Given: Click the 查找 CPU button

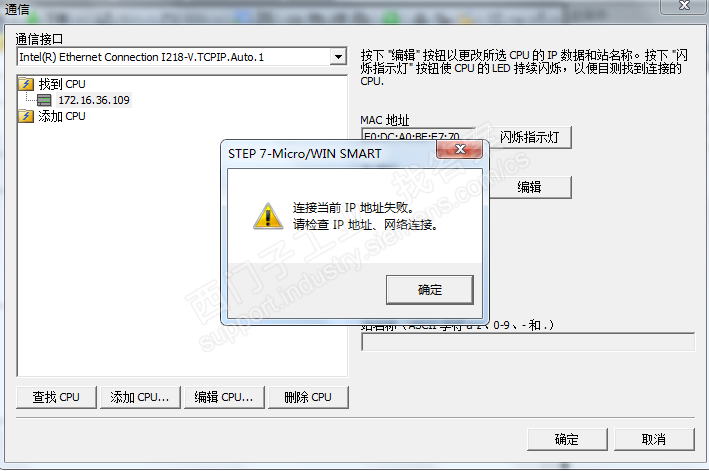Looking at the screenshot, I should (56, 397).
